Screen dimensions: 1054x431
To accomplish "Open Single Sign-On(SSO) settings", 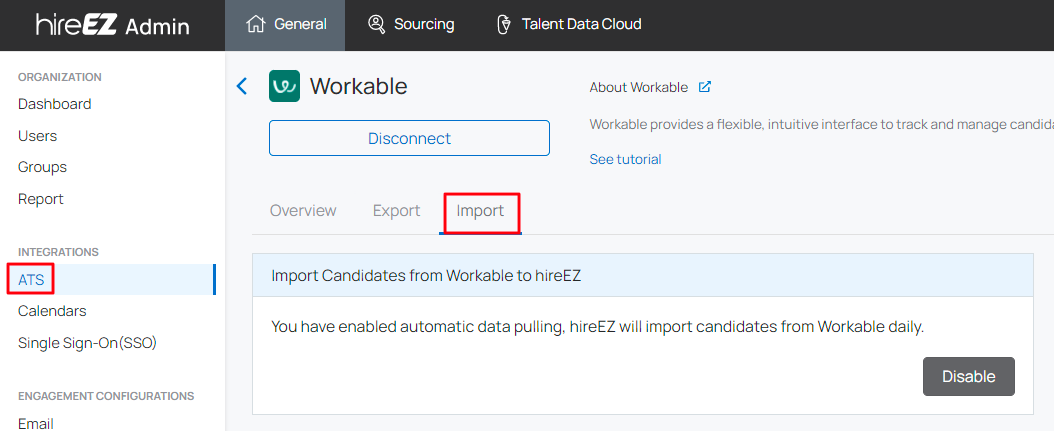I will click(87, 343).
